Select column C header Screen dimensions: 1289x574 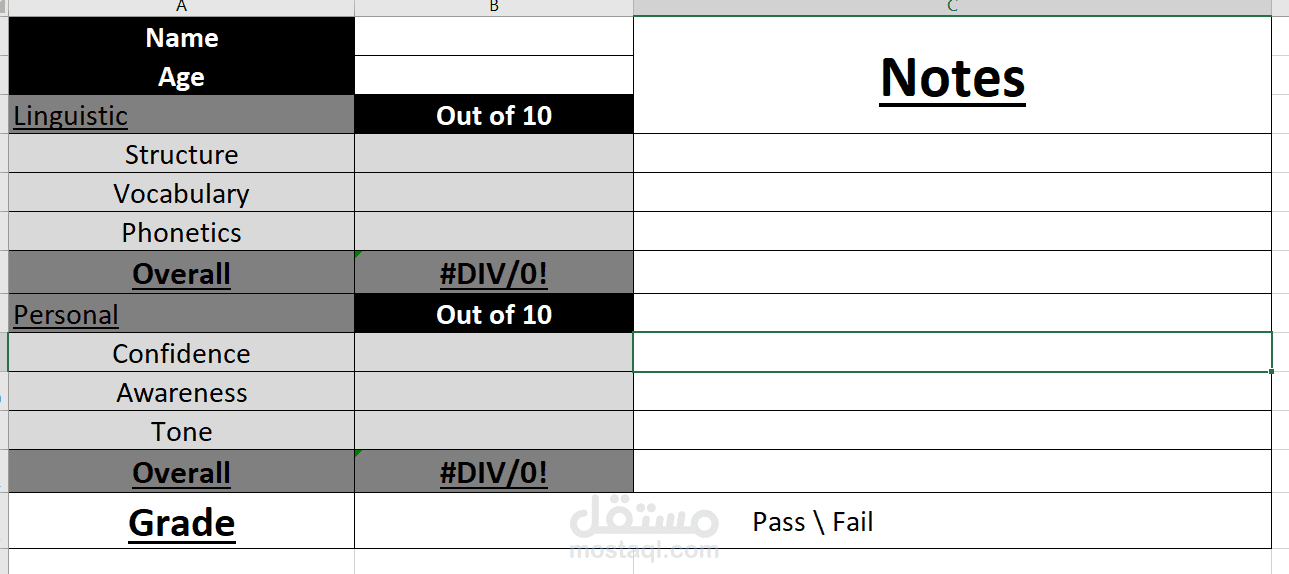pos(952,7)
